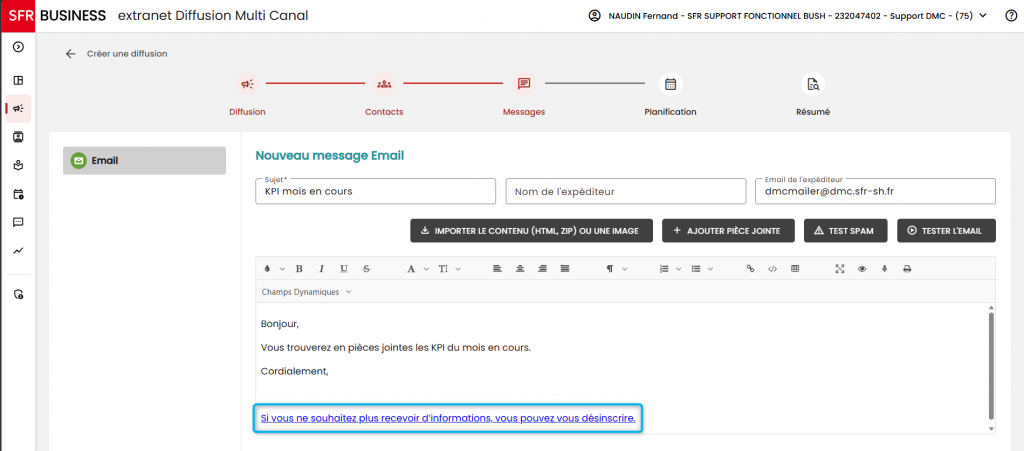Toggle underline formatting
1024x451 pixels.
(344, 269)
